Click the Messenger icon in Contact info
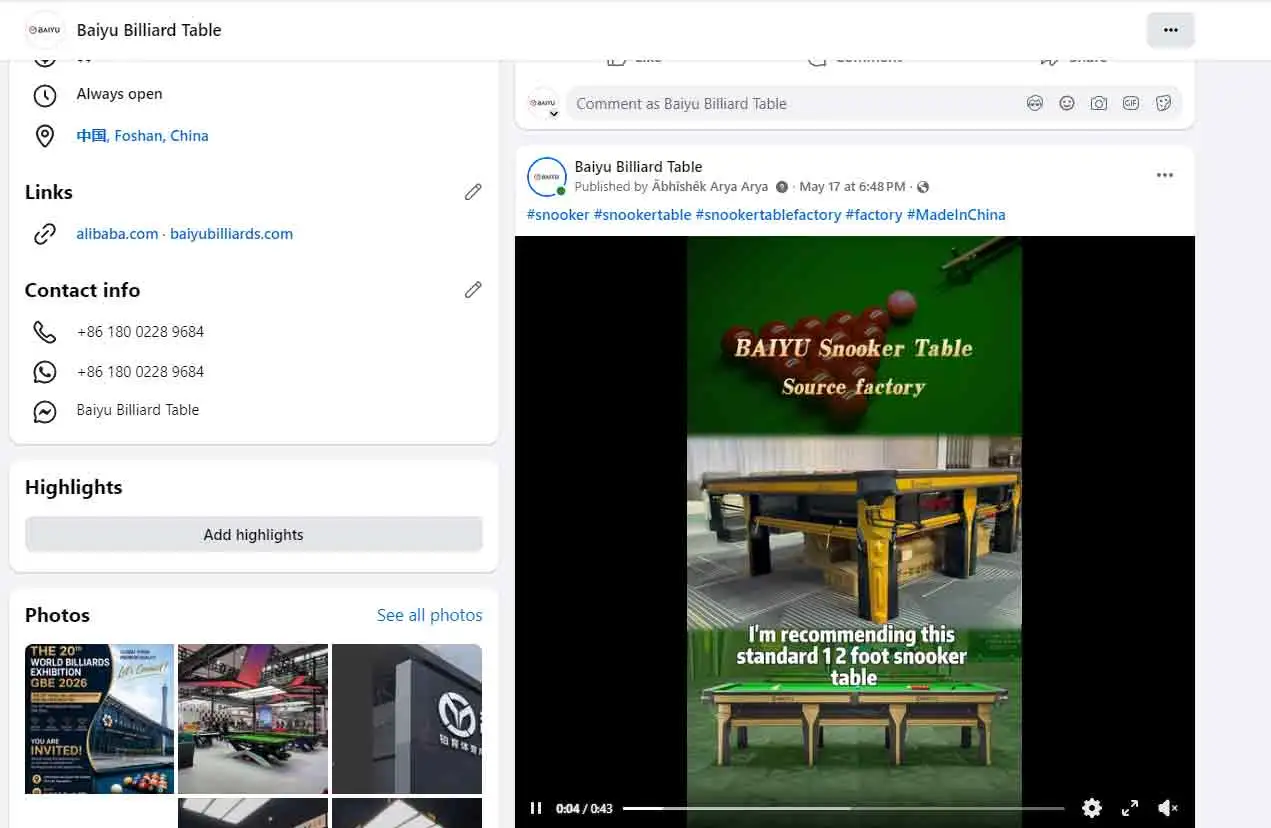The image size is (1271, 828). (45, 411)
